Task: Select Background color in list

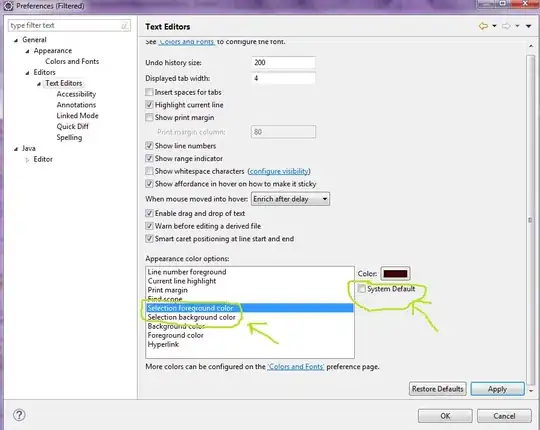Action: (x=250, y=326)
